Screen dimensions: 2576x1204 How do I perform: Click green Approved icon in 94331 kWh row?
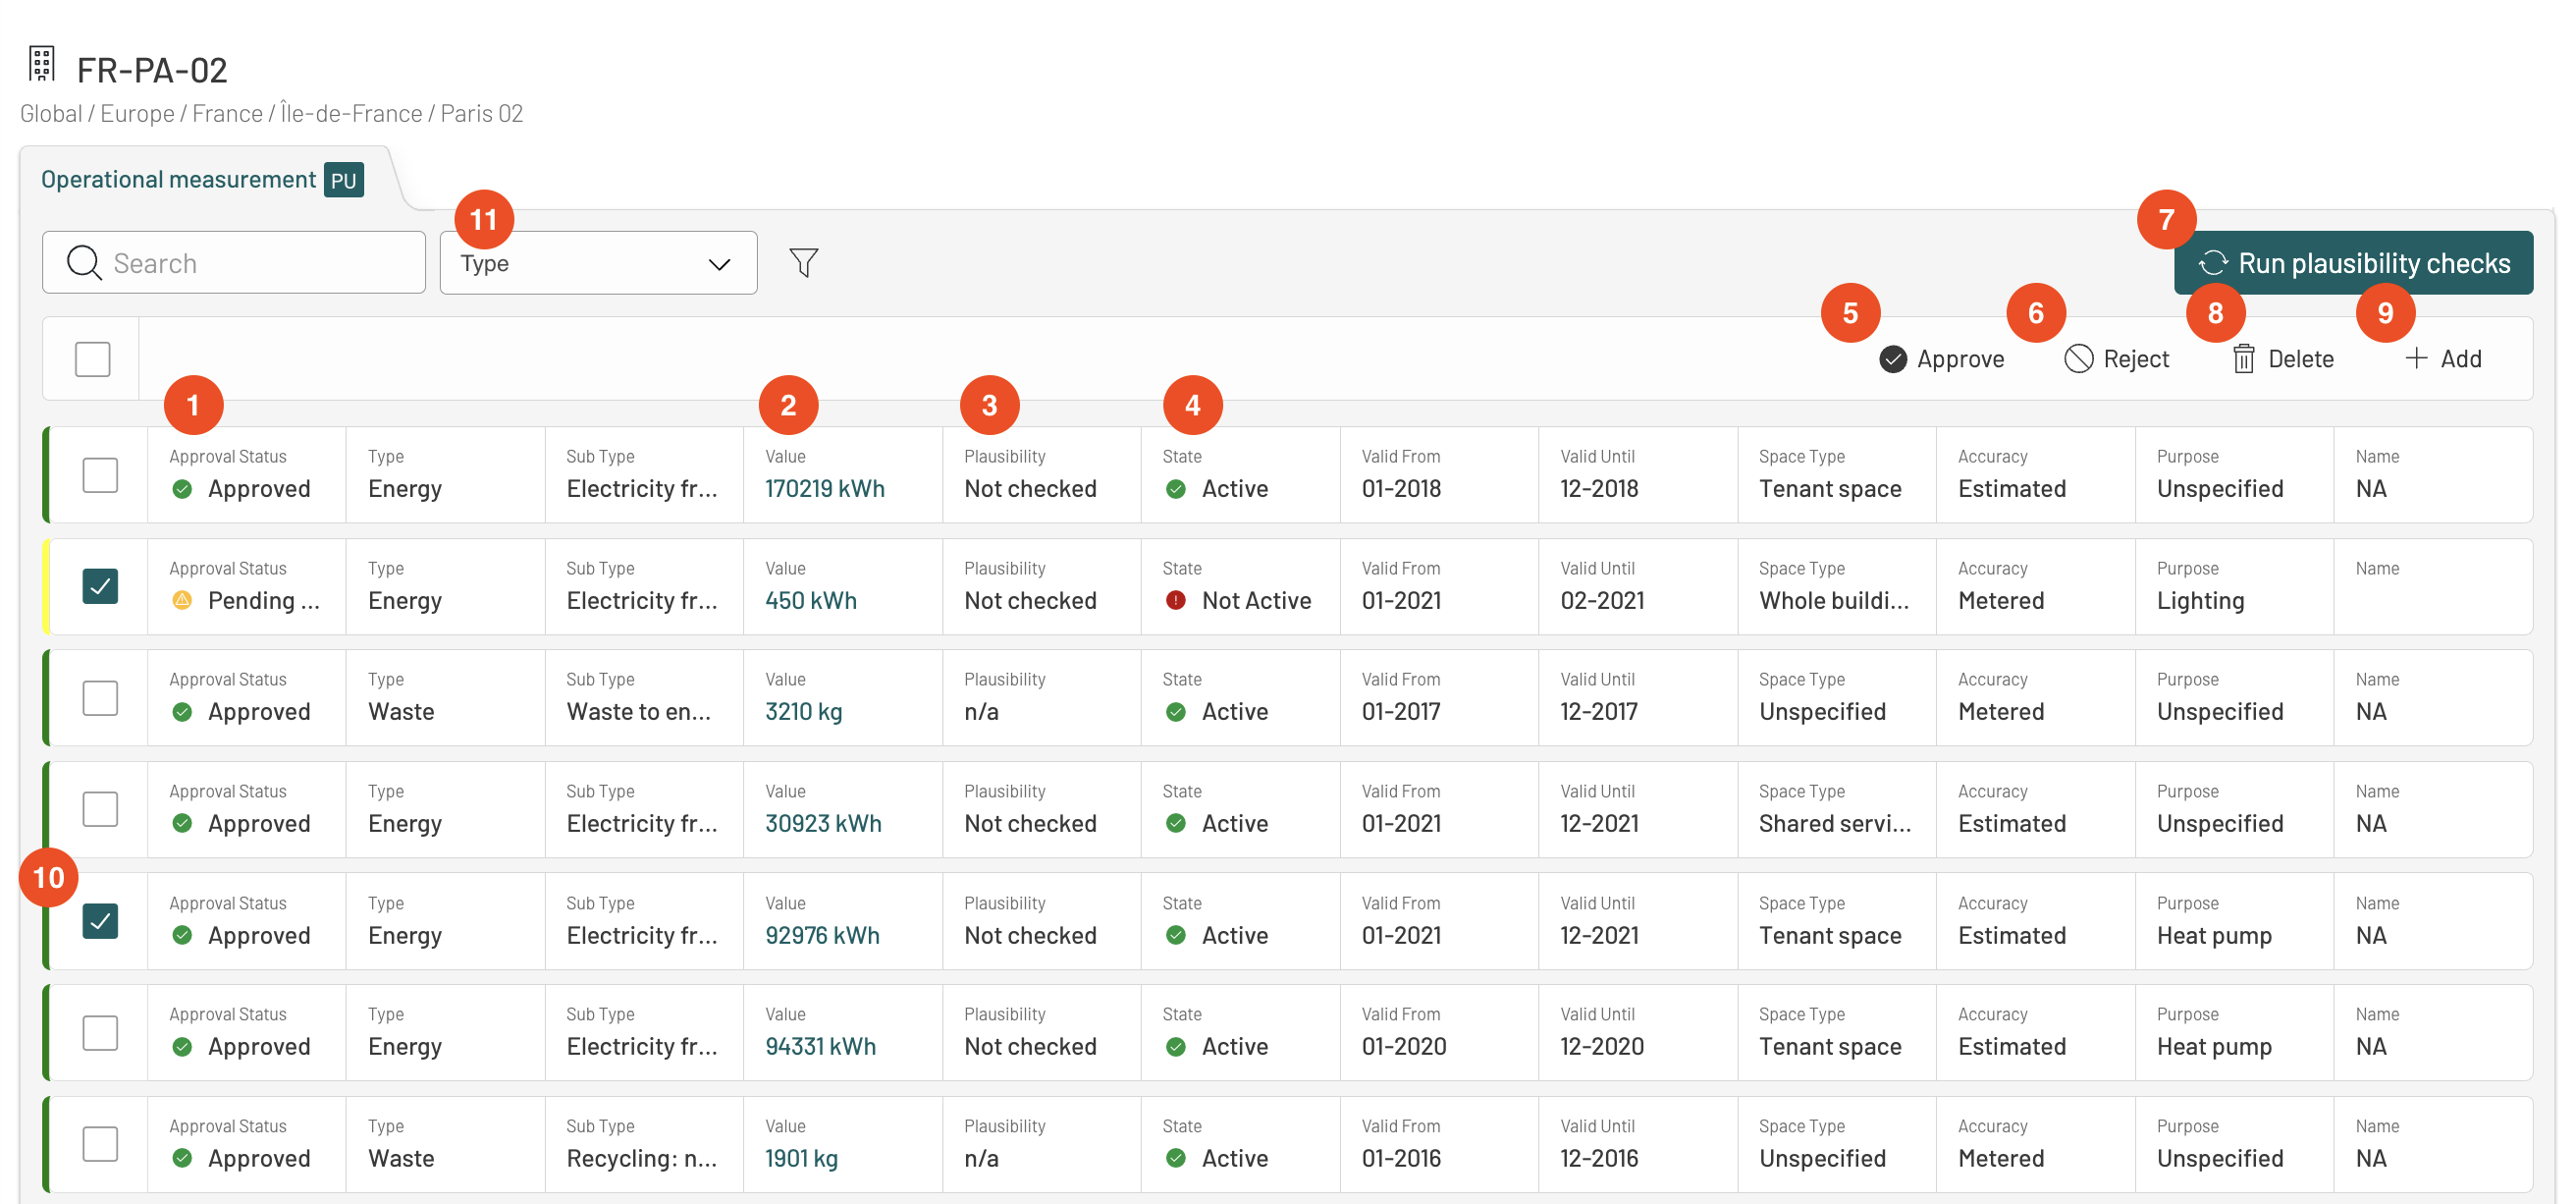182,1046
